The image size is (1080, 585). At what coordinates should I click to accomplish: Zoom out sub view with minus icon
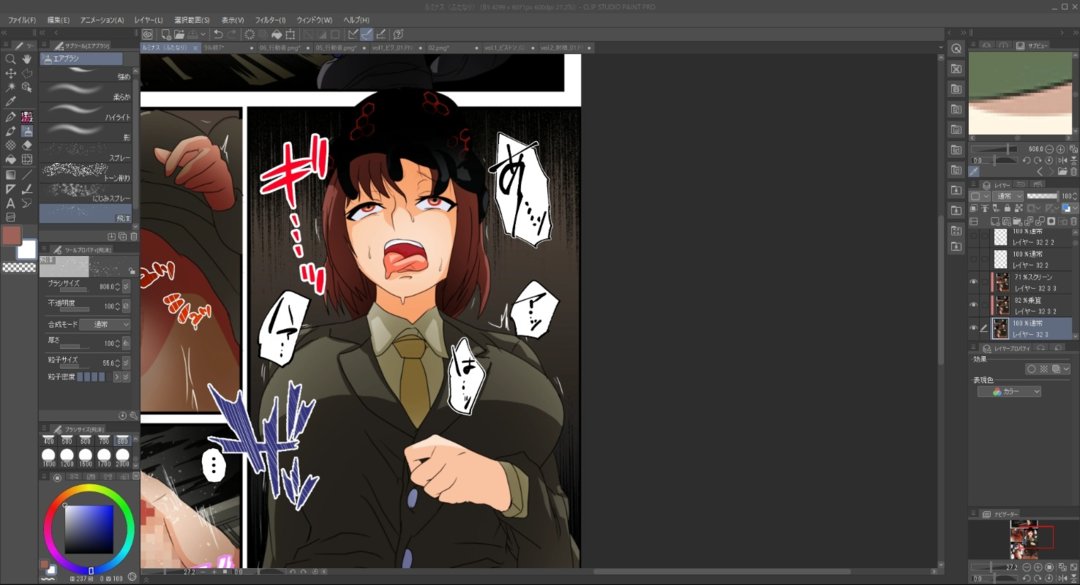1049,149
